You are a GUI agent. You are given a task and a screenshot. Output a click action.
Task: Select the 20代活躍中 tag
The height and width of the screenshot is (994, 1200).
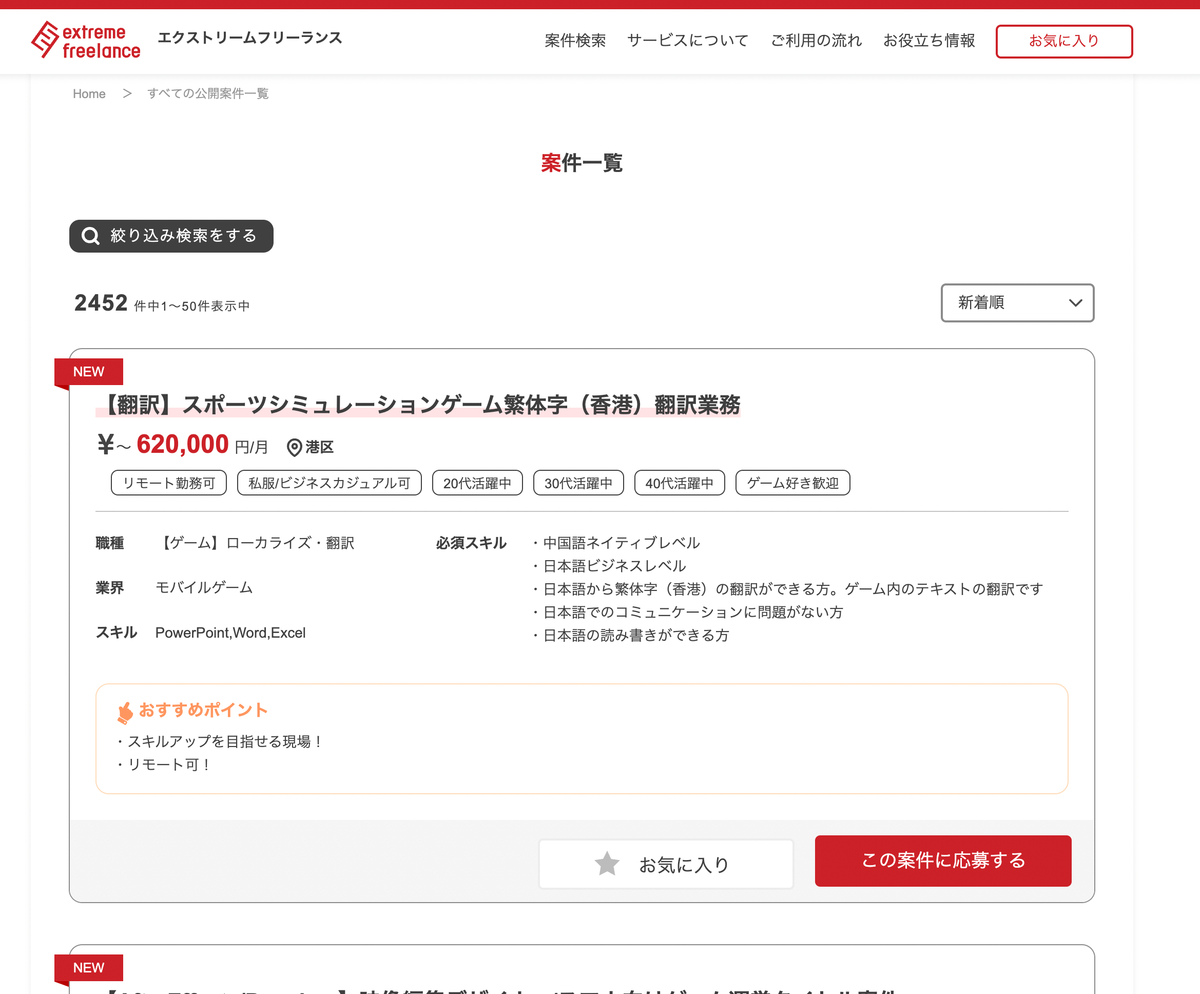click(x=478, y=483)
